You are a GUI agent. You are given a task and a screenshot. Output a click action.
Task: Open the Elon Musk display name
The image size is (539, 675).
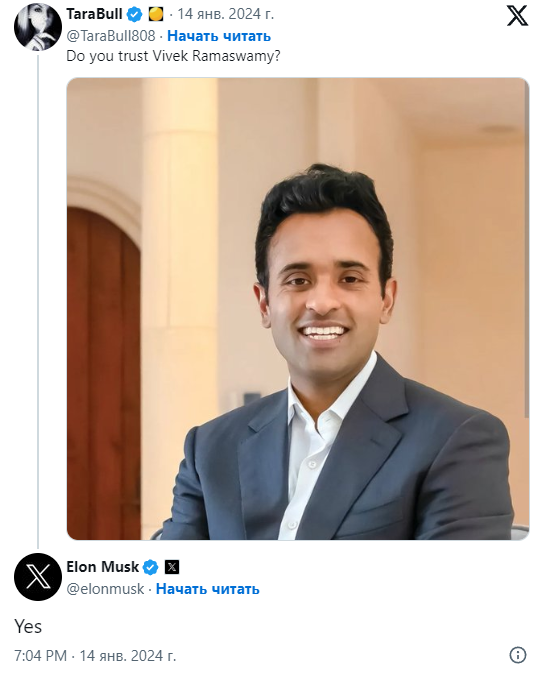102,567
